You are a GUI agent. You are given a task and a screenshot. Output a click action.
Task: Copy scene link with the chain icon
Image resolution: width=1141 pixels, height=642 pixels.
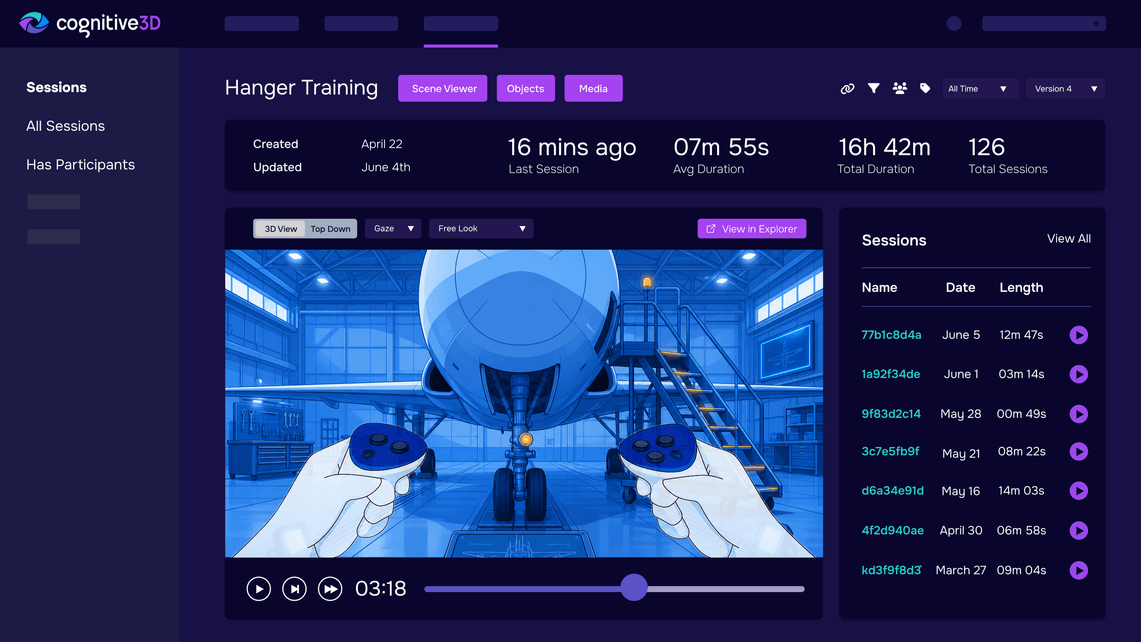coord(847,89)
